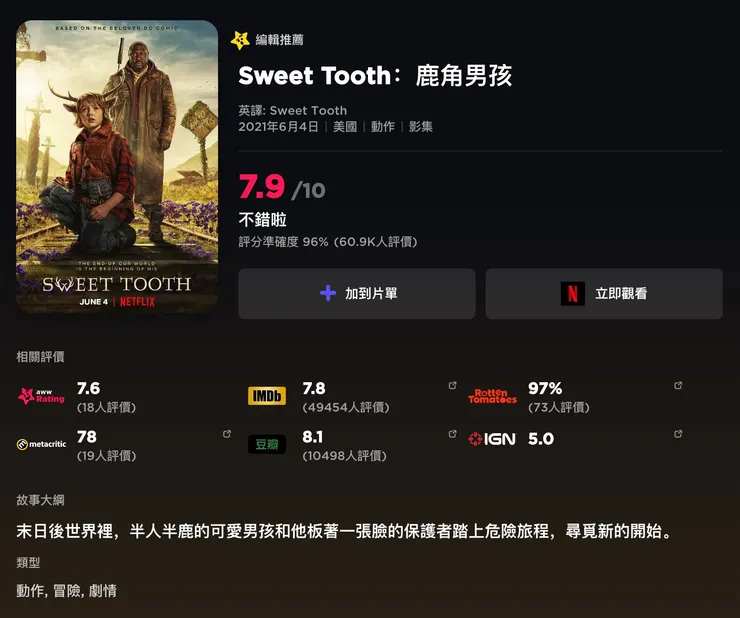Open the Metacritic external link icon

pos(227,434)
